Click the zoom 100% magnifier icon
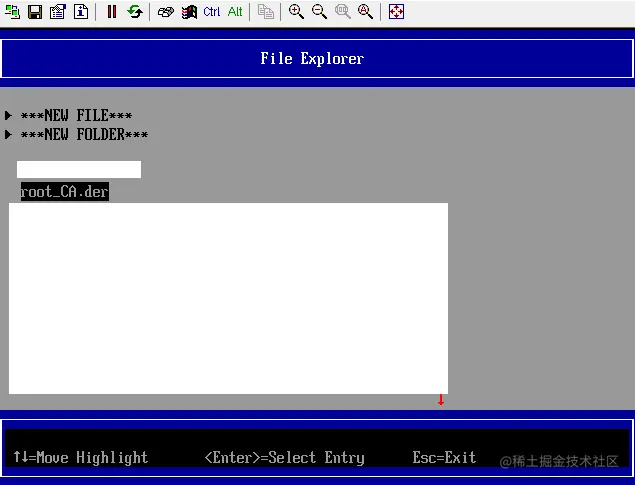Viewport: 635px width, 485px height. point(343,12)
